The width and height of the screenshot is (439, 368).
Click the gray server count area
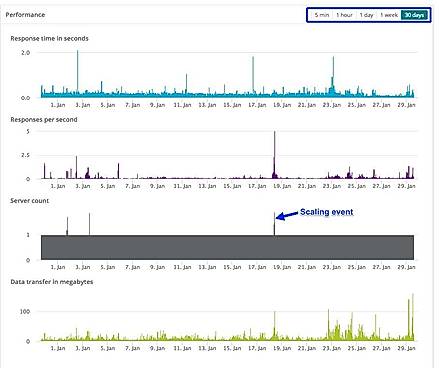tap(227, 247)
